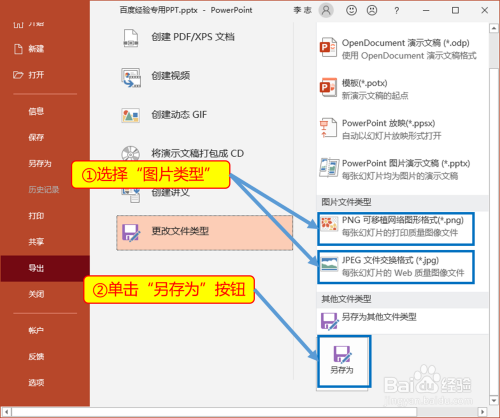Choose 创建 PDF/XPS 文档 option
Screen dimensions: 500x418
coord(204,37)
